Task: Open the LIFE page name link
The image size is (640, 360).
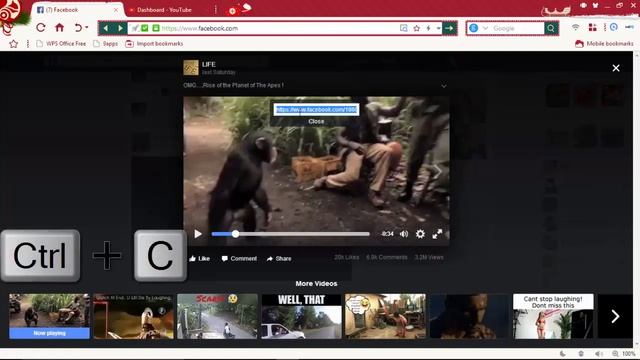Action: (x=209, y=64)
